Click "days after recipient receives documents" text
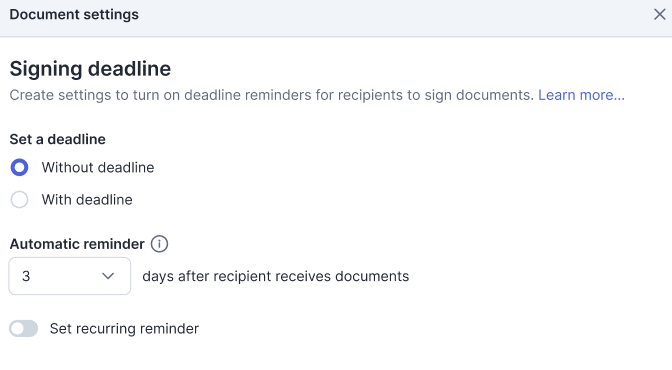Viewport: 672px width, 370px height. tap(276, 277)
